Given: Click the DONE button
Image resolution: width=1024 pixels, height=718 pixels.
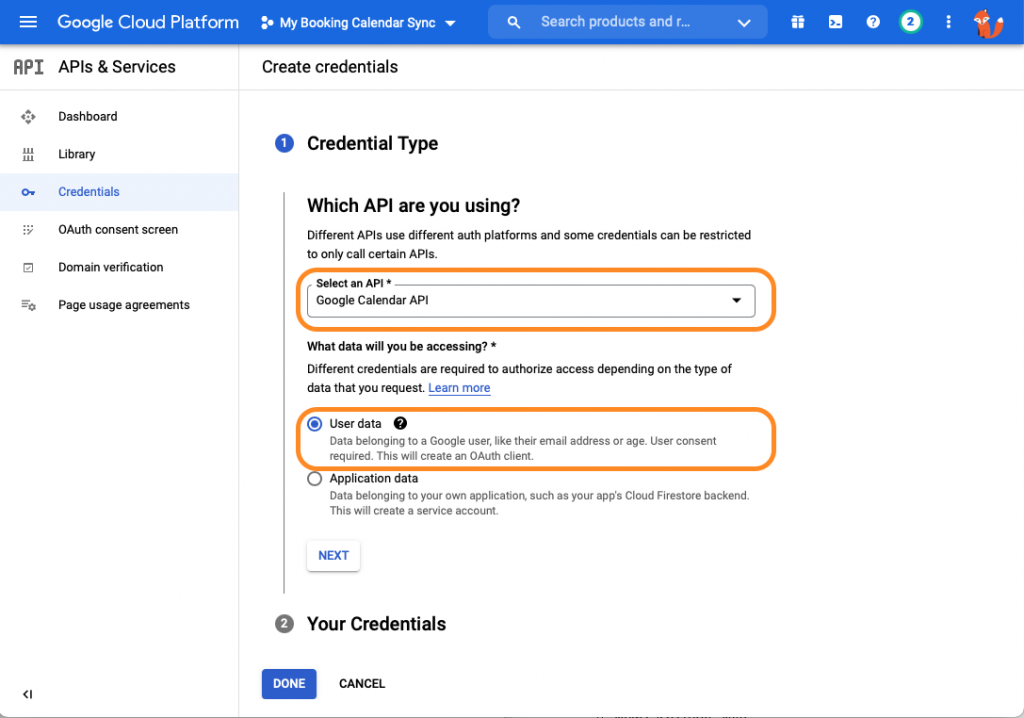Looking at the screenshot, I should pyautogui.click(x=289, y=683).
